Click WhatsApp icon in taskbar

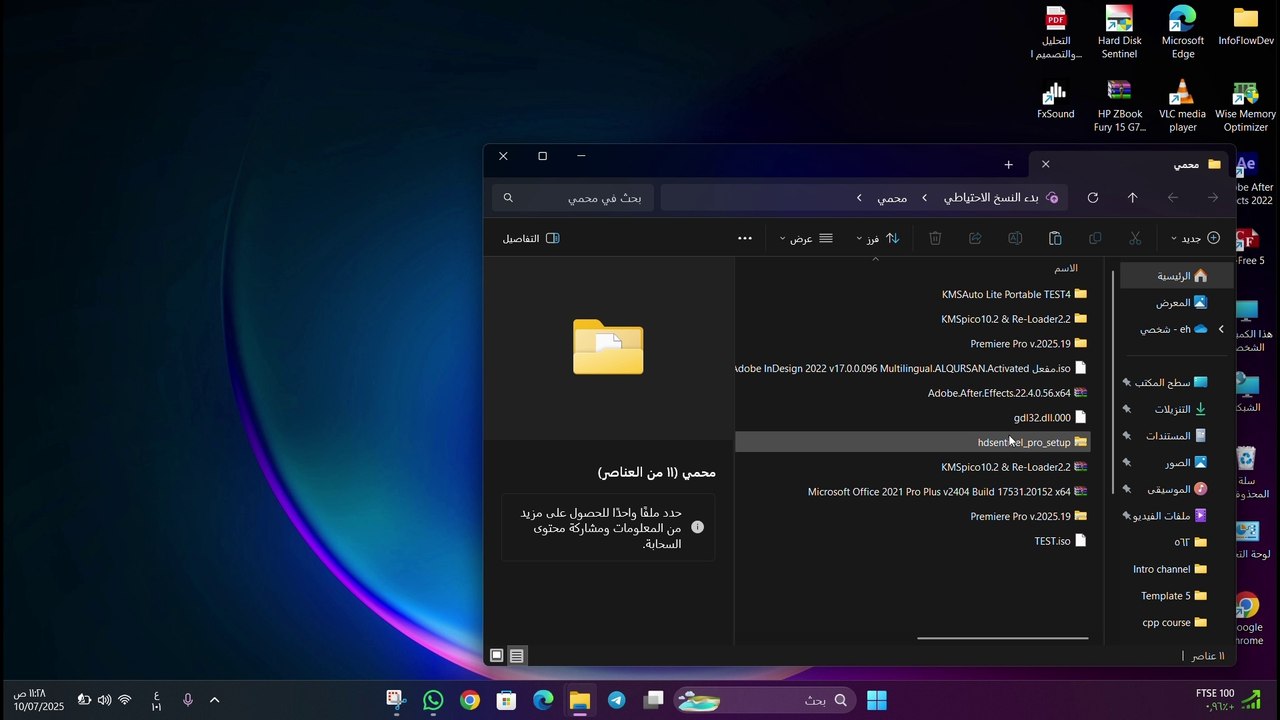(433, 700)
